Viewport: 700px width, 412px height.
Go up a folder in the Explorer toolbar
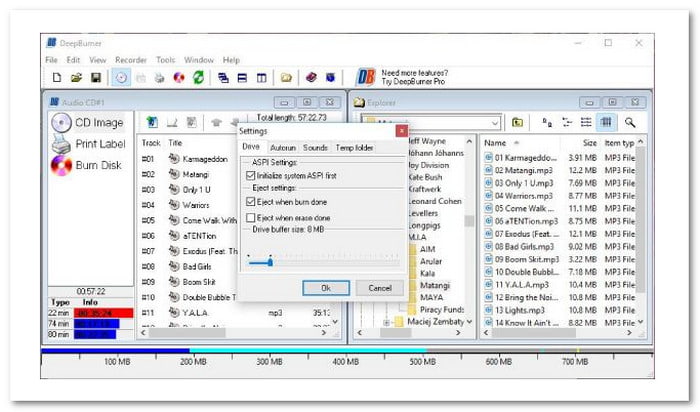pos(517,122)
